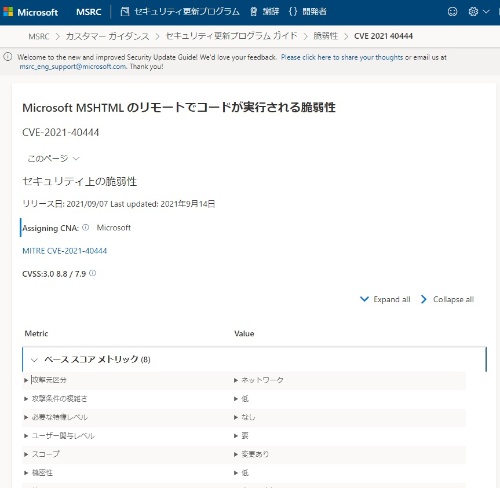Image resolution: width=500 pixels, height=488 pixels.
Task: Click the Collapse all chevron icon
Action: (424, 299)
